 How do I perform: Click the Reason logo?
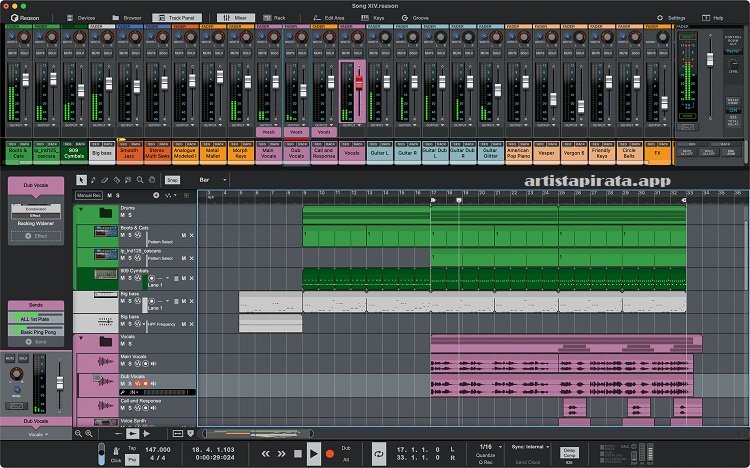coord(25,18)
